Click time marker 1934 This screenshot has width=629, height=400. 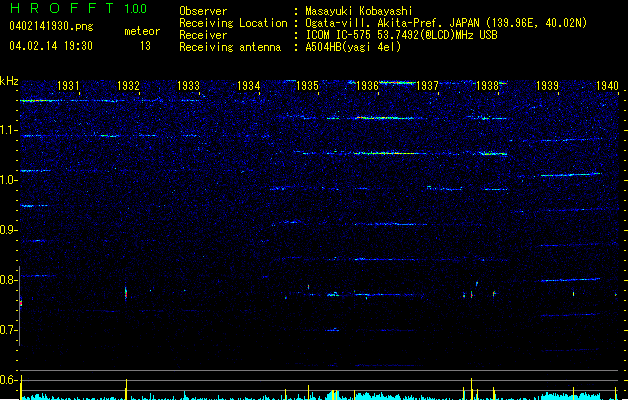click(248, 86)
